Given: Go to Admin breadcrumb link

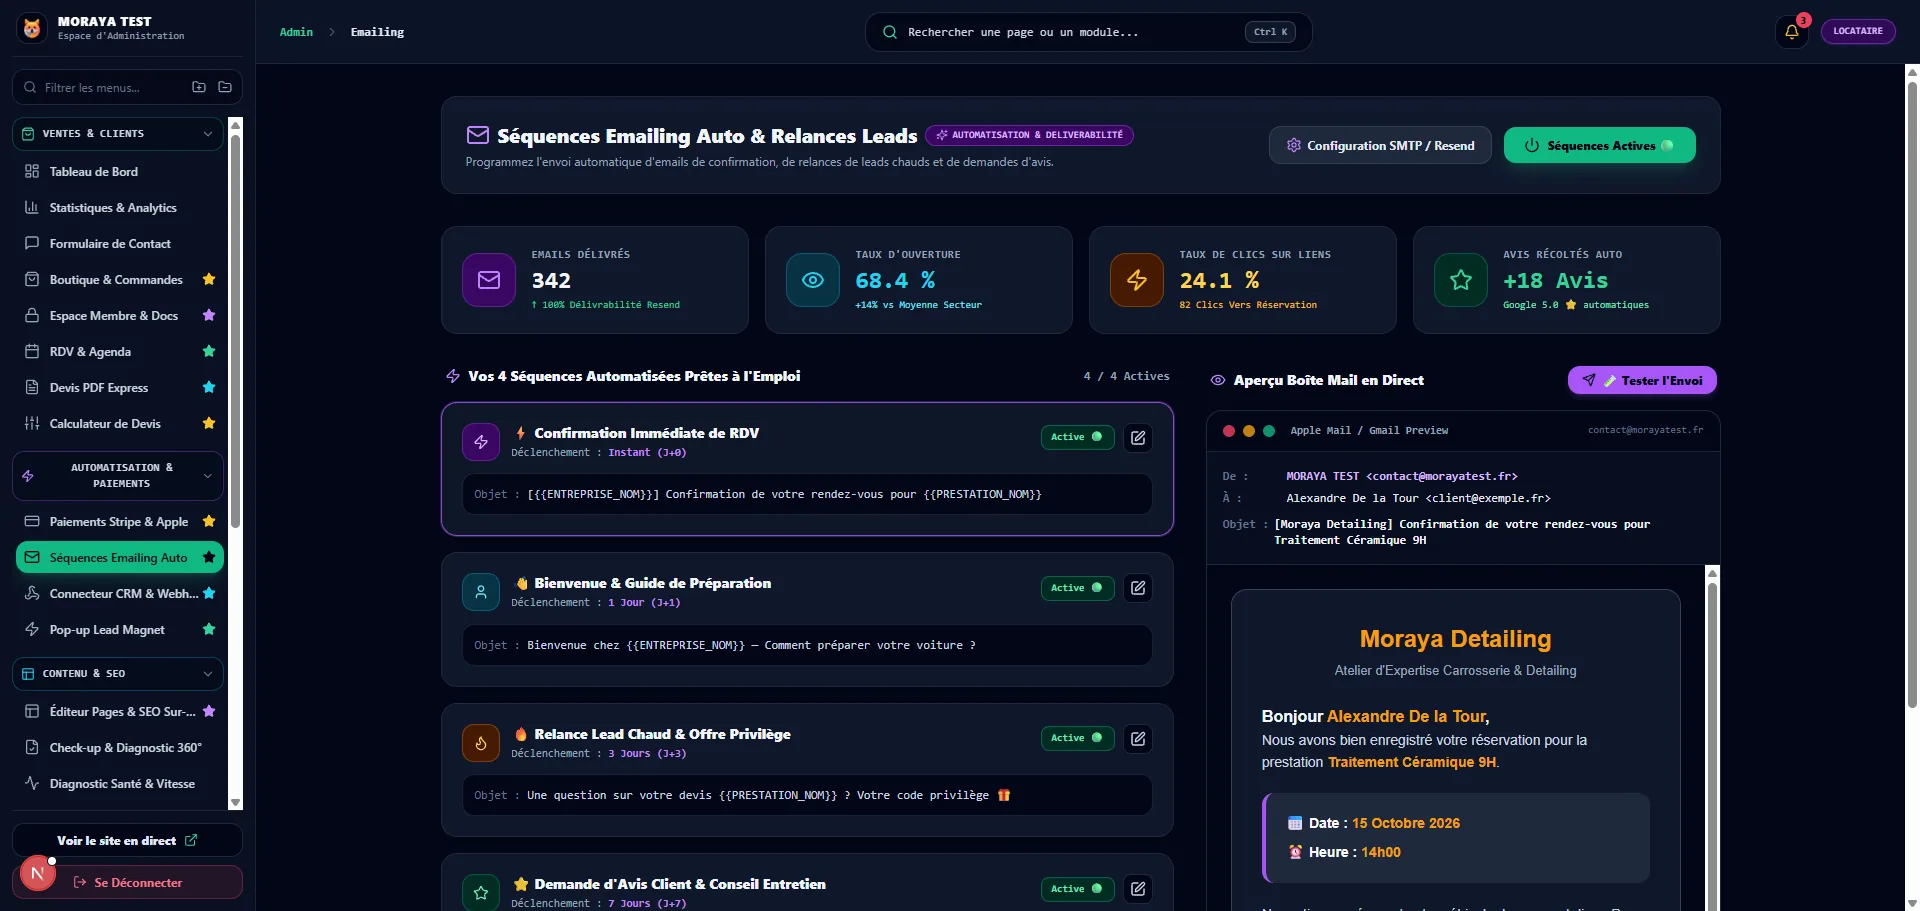Looking at the screenshot, I should click(x=296, y=32).
